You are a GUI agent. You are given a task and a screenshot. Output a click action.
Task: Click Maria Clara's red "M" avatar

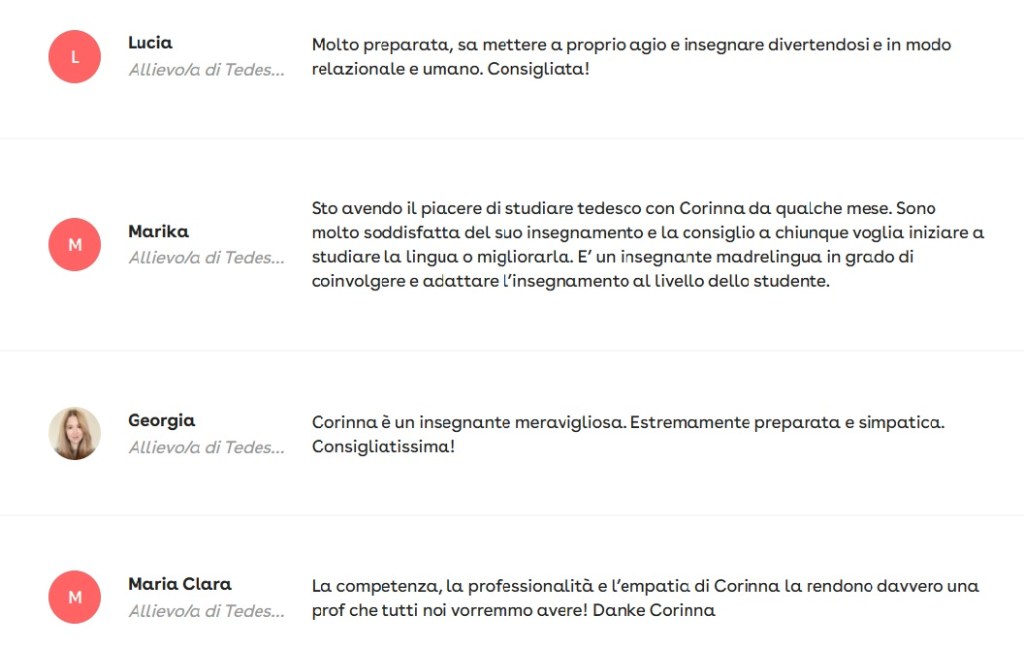tap(75, 597)
